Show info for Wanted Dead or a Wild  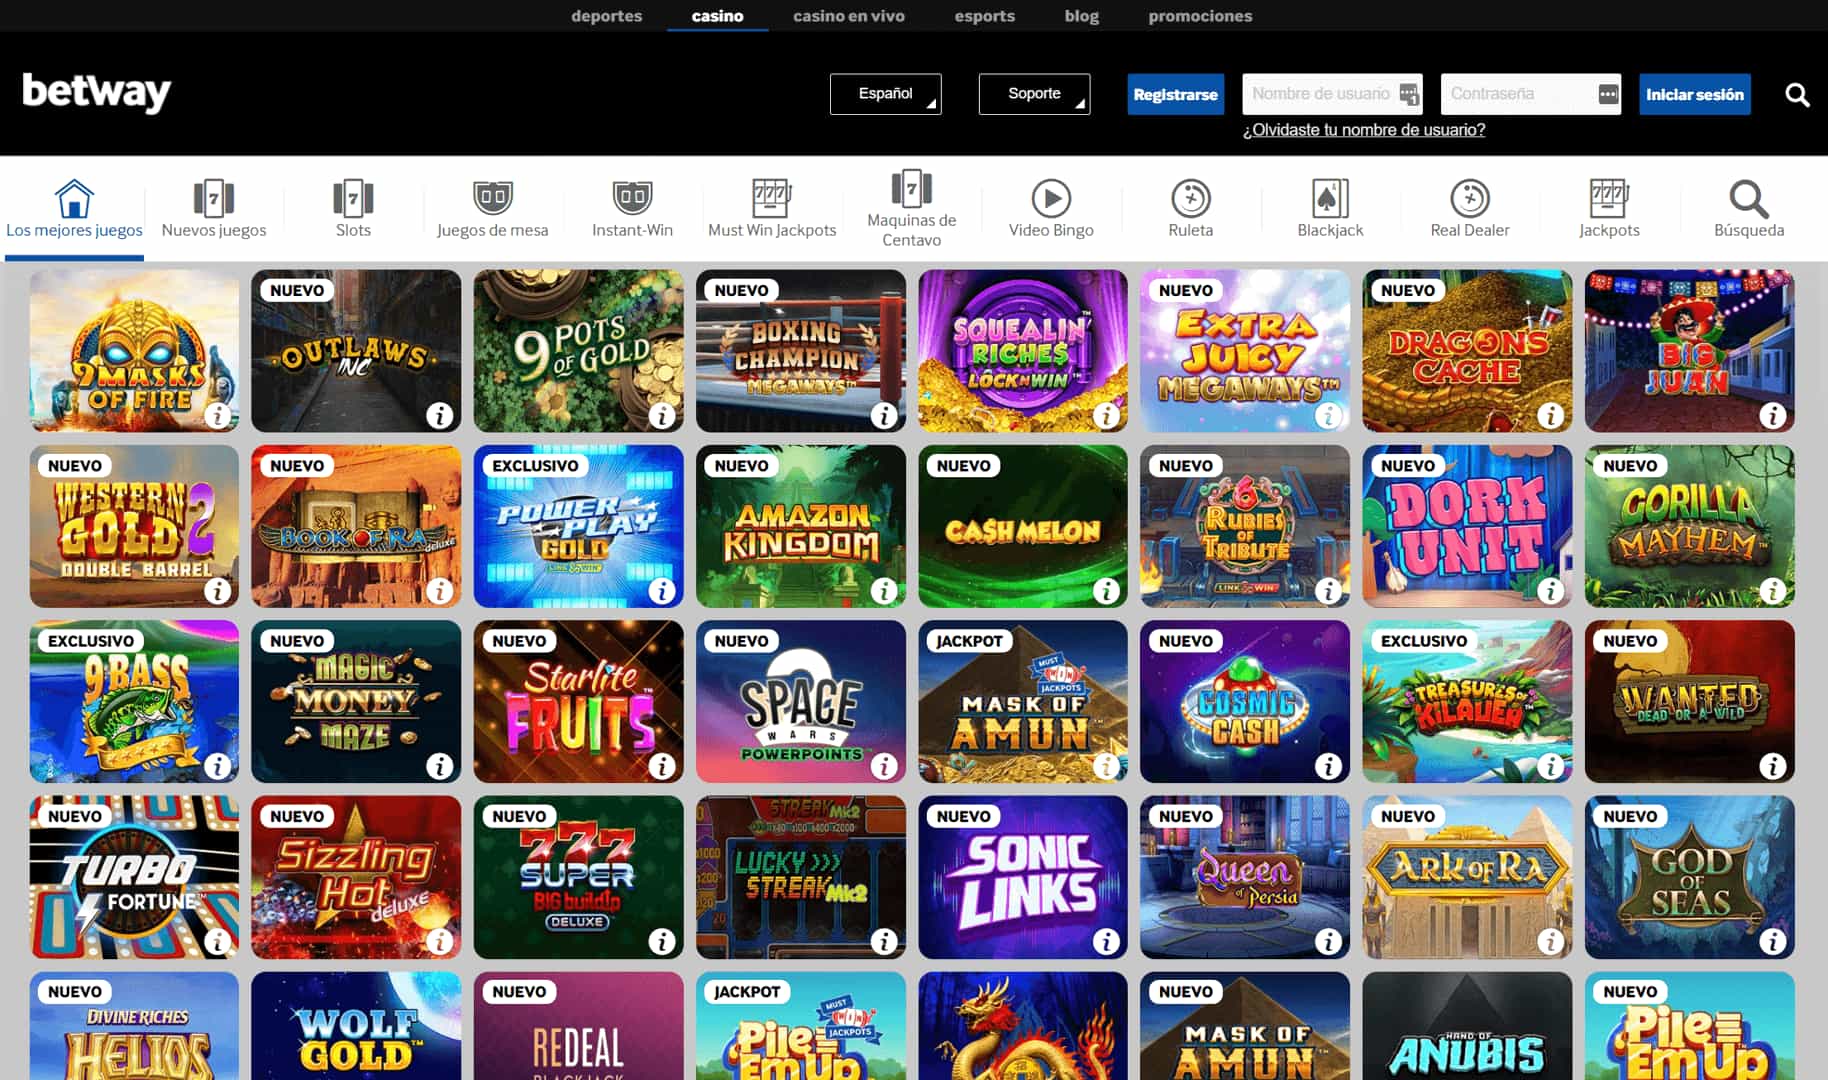(x=1772, y=766)
